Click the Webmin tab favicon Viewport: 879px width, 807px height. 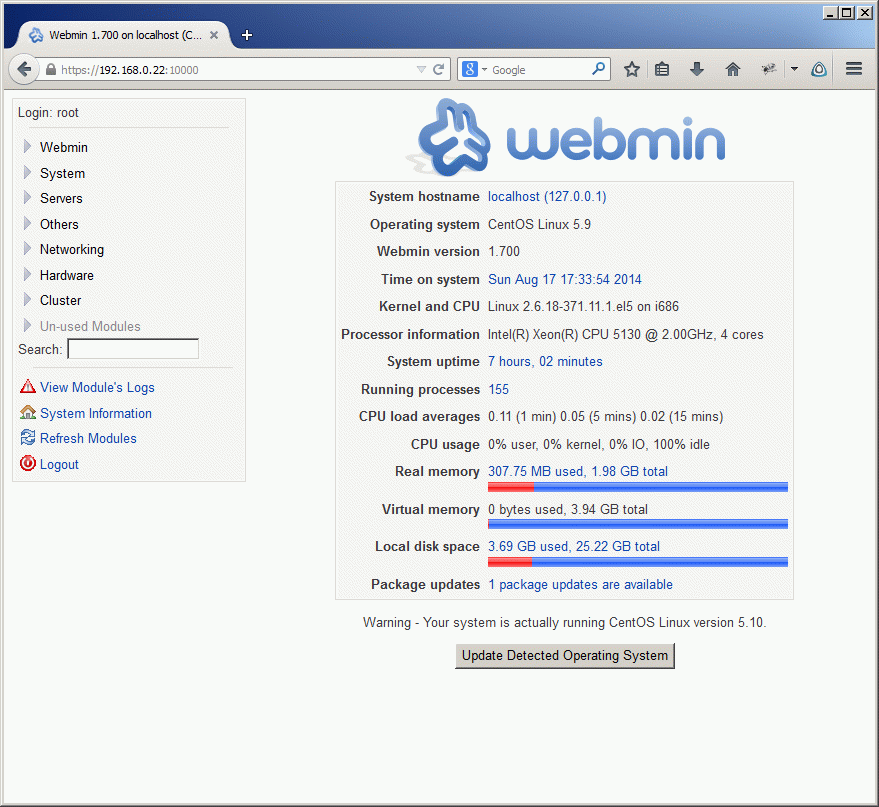point(36,35)
